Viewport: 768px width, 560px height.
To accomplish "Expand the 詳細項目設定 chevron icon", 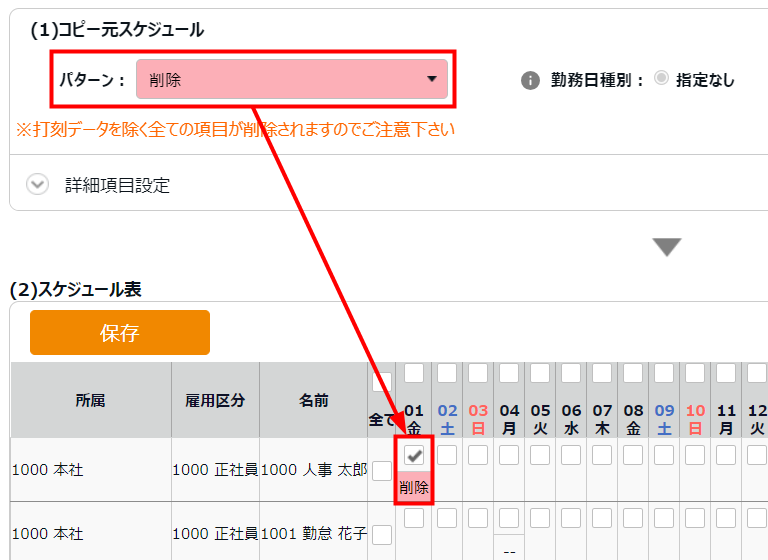I will click(38, 185).
